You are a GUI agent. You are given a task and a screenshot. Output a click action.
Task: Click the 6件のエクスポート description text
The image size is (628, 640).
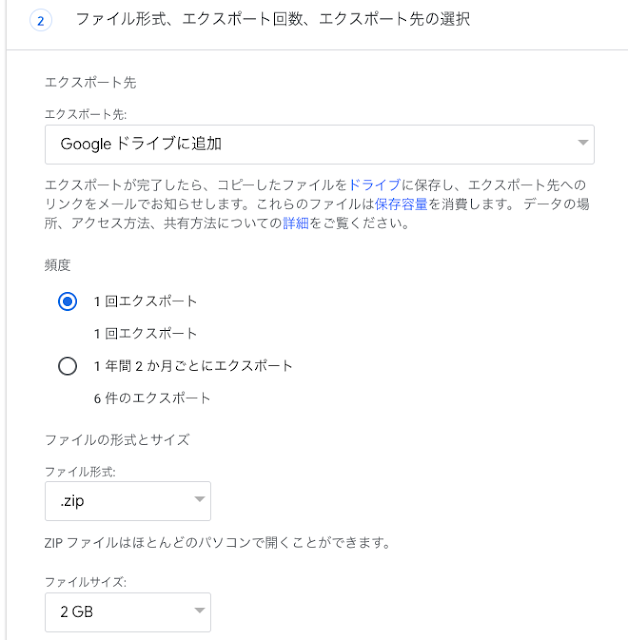tap(152, 398)
